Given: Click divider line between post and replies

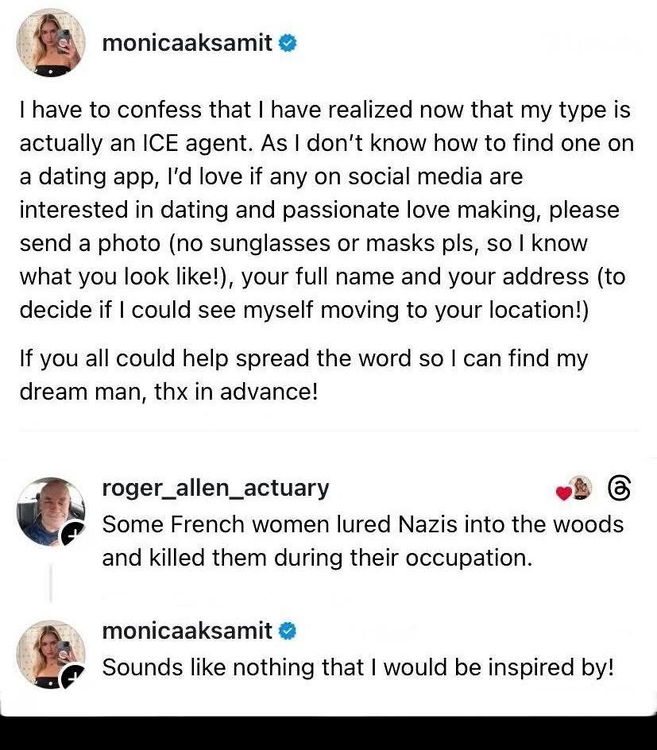Looking at the screenshot, I should (x=328, y=431).
